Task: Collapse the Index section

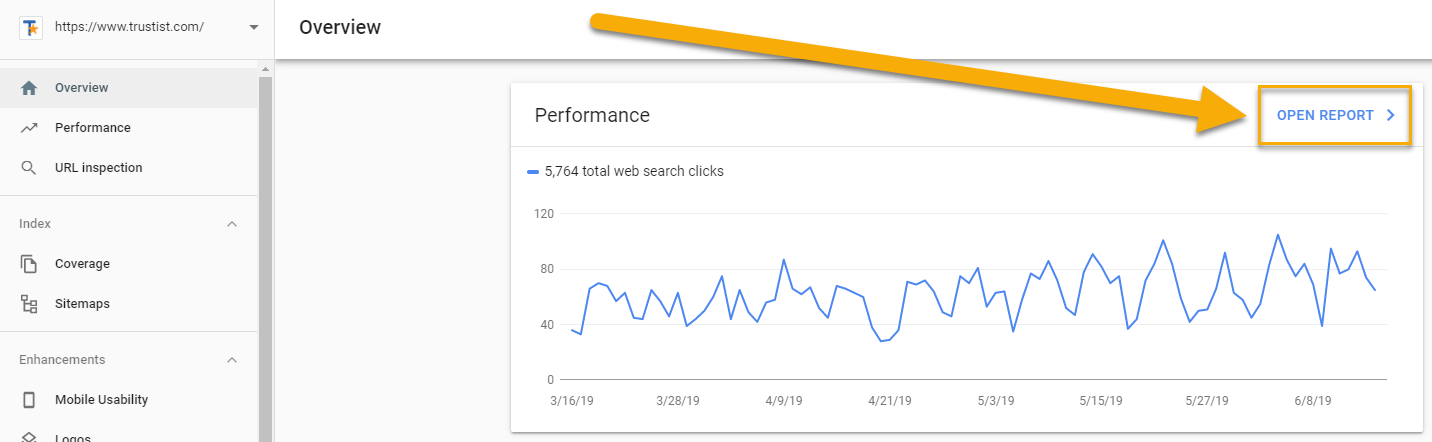Action: tap(232, 224)
